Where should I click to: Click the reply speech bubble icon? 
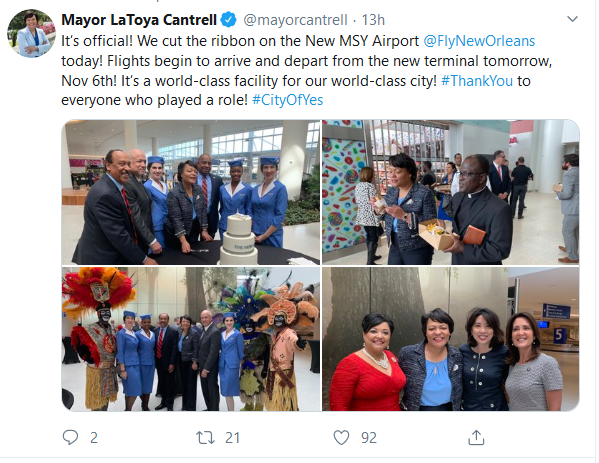(70, 437)
